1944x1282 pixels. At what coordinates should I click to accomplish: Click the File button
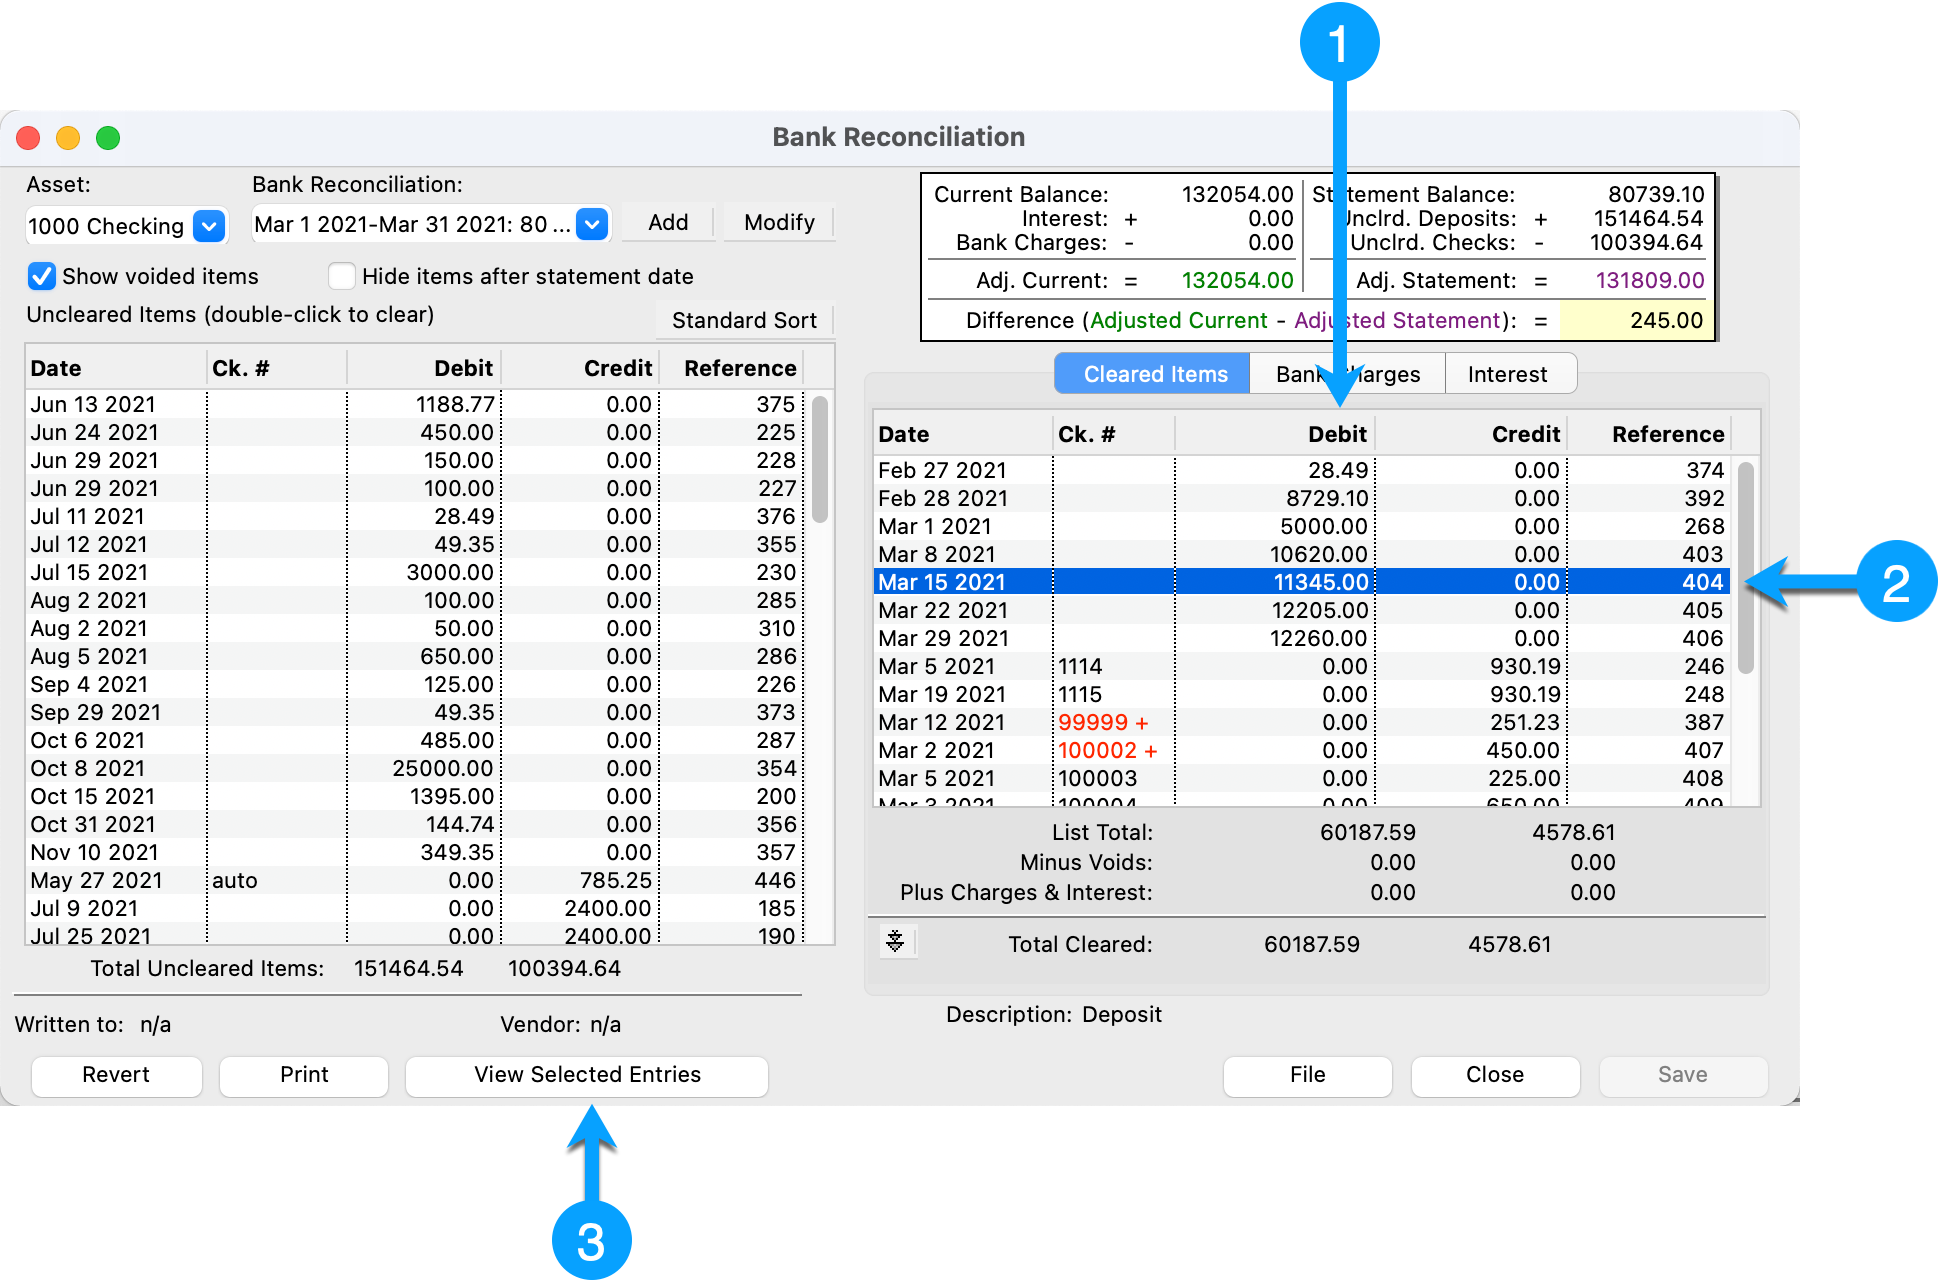[1307, 1075]
